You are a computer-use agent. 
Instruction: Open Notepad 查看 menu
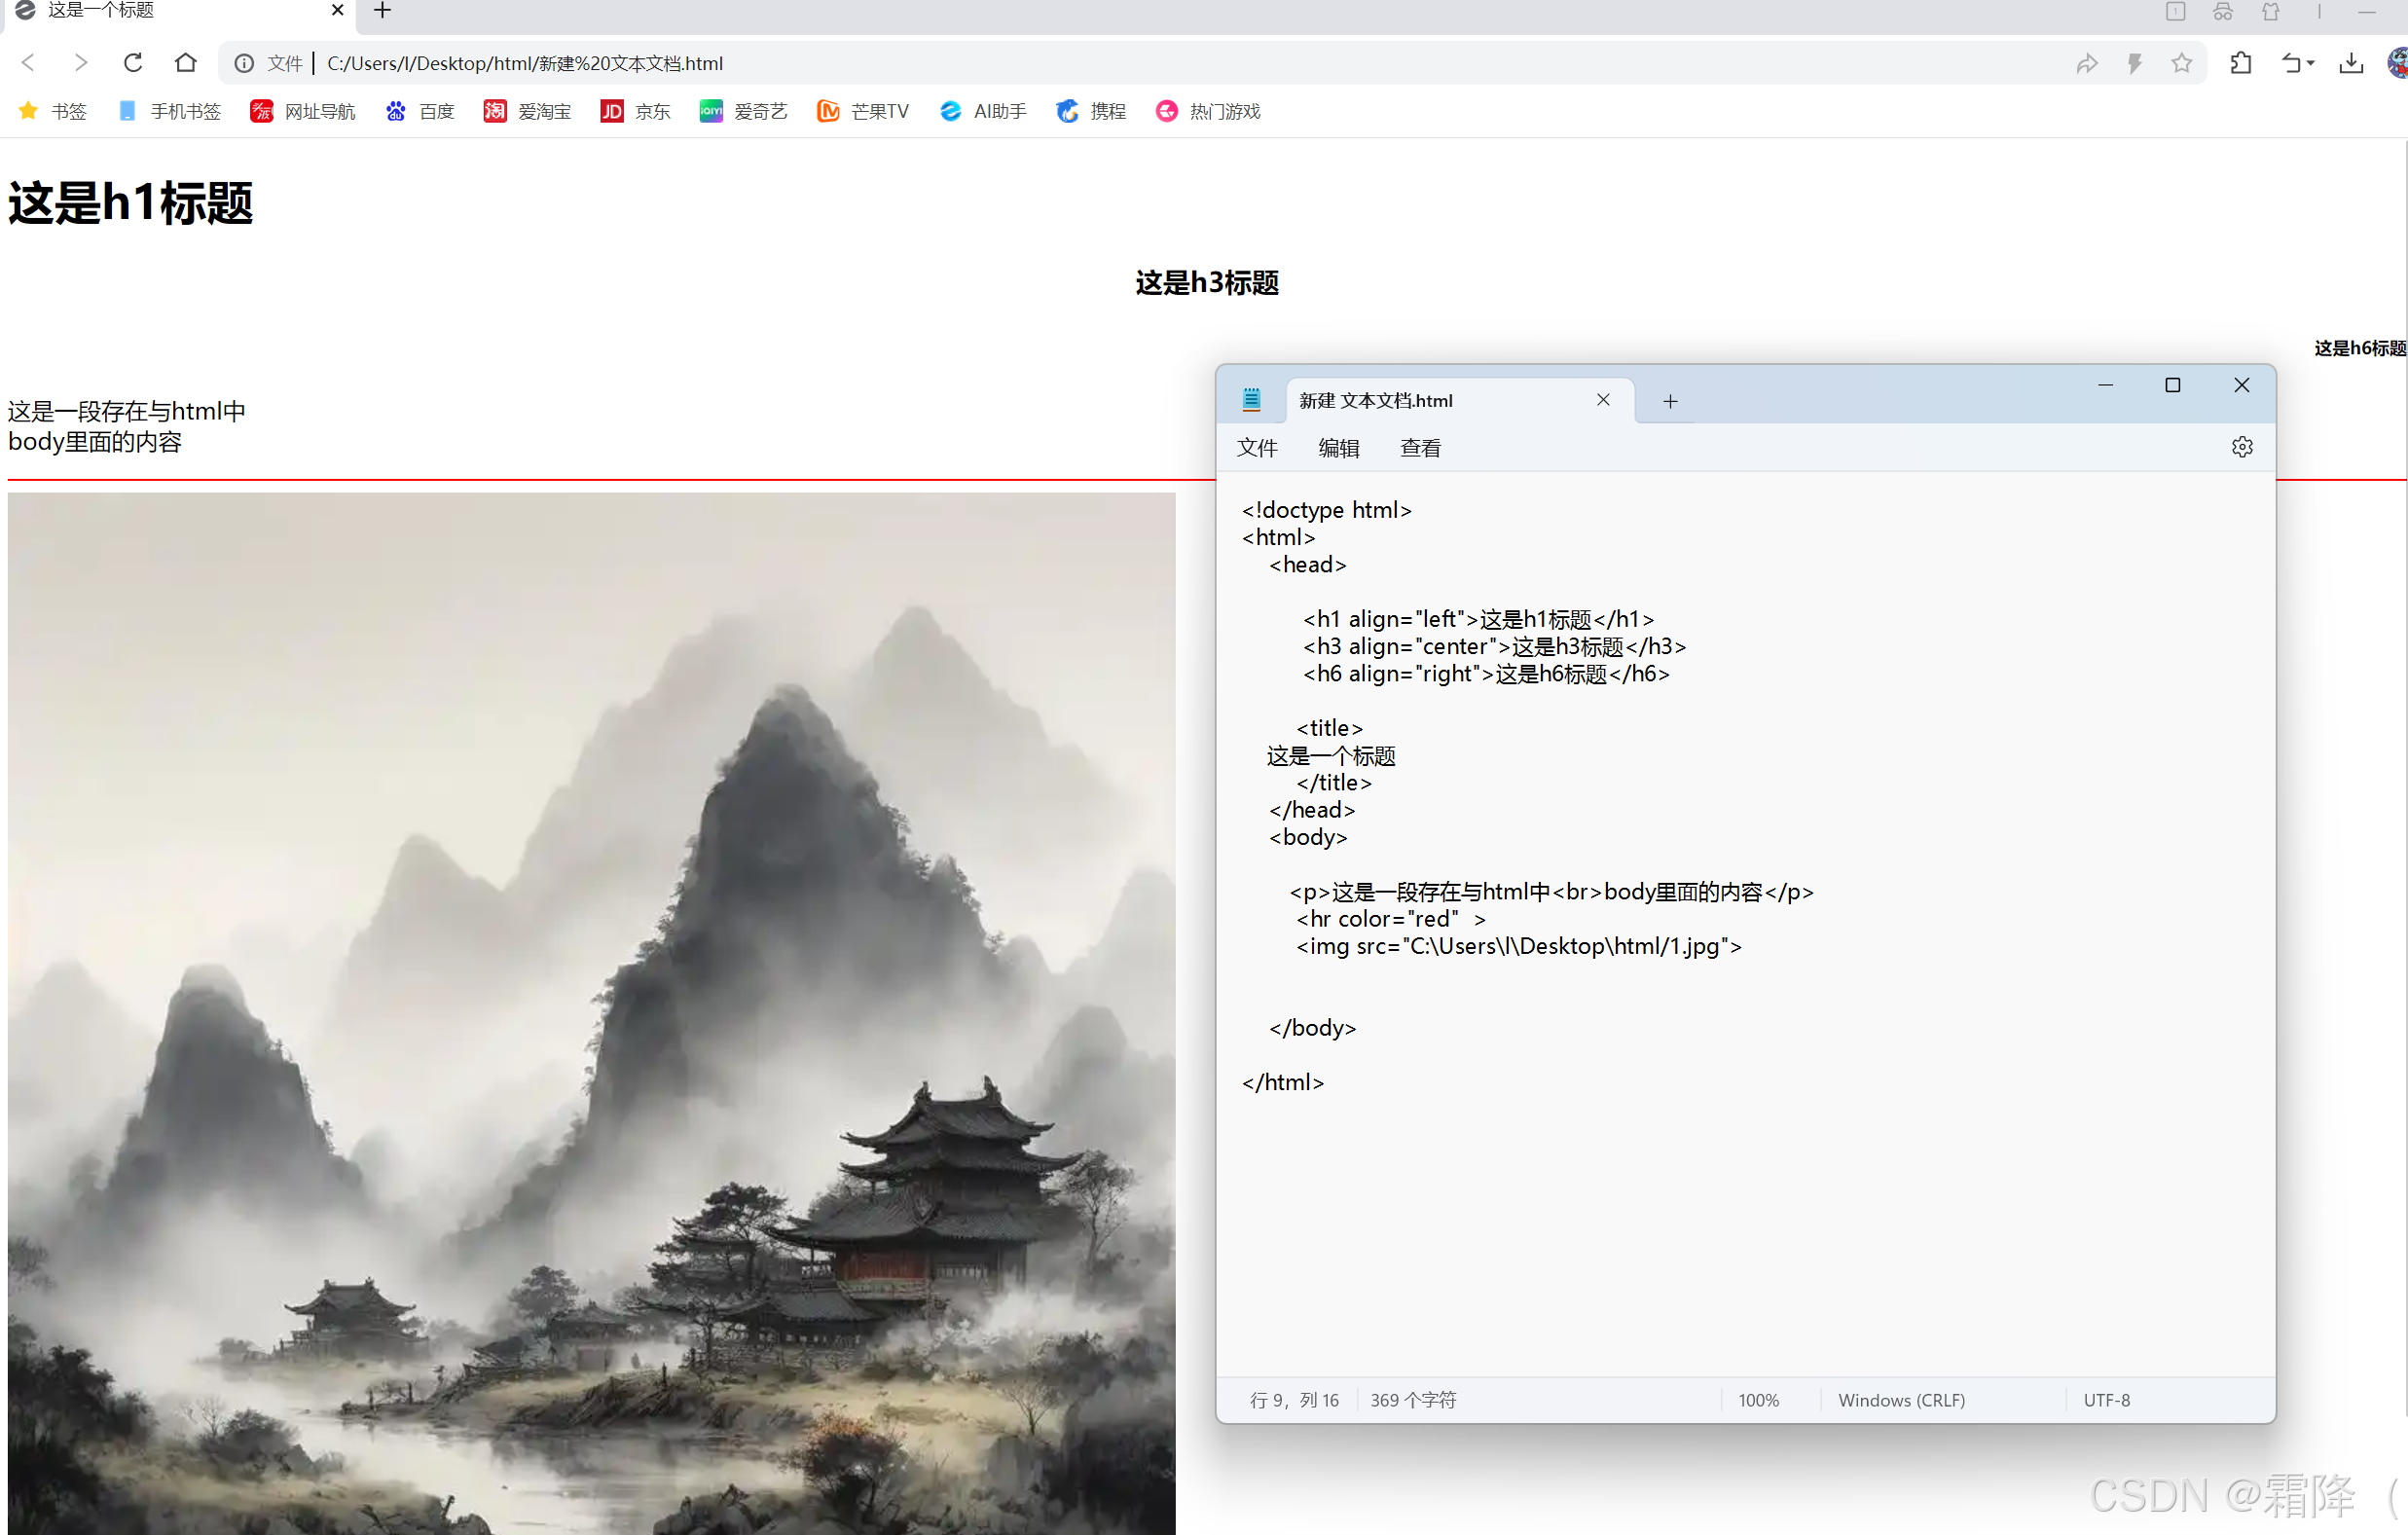click(x=1420, y=448)
